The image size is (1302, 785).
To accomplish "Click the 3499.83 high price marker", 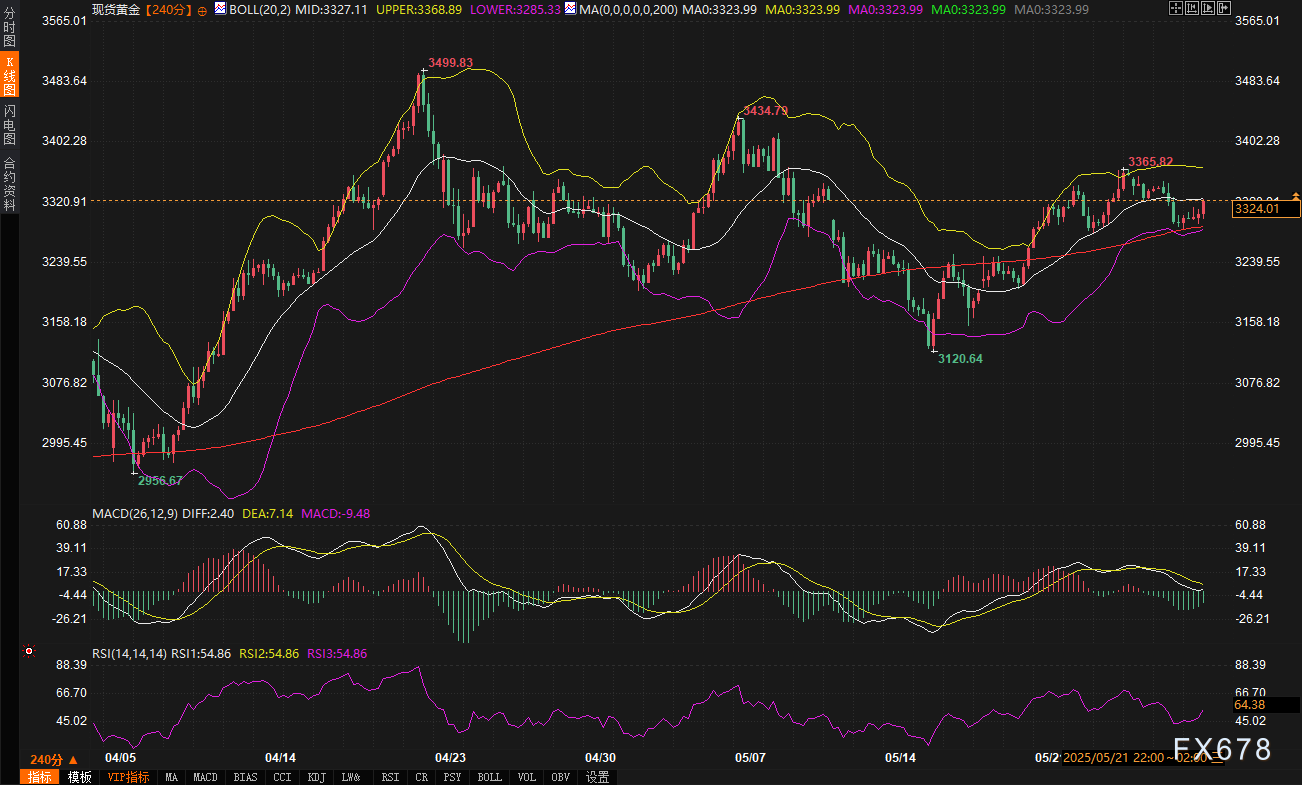I will [x=449, y=63].
